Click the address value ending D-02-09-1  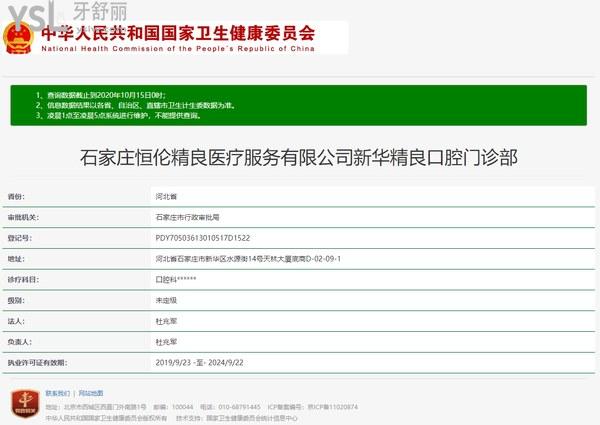248,259
